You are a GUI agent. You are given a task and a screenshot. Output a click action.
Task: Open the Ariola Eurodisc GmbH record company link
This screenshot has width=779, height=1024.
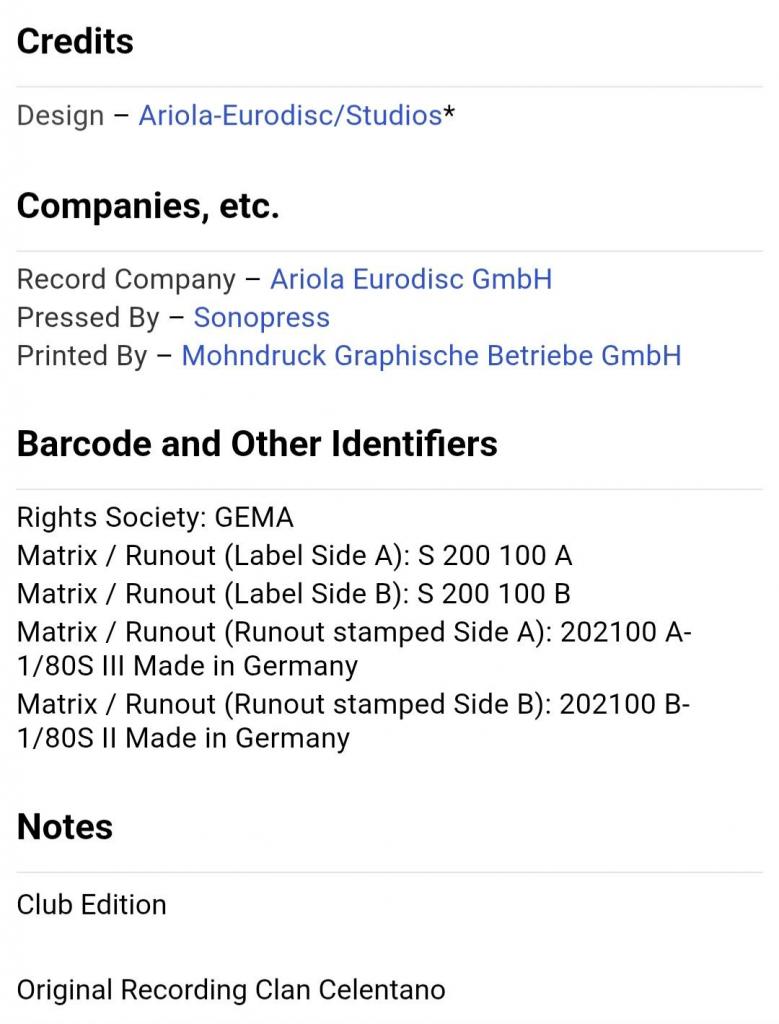point(411,279)
